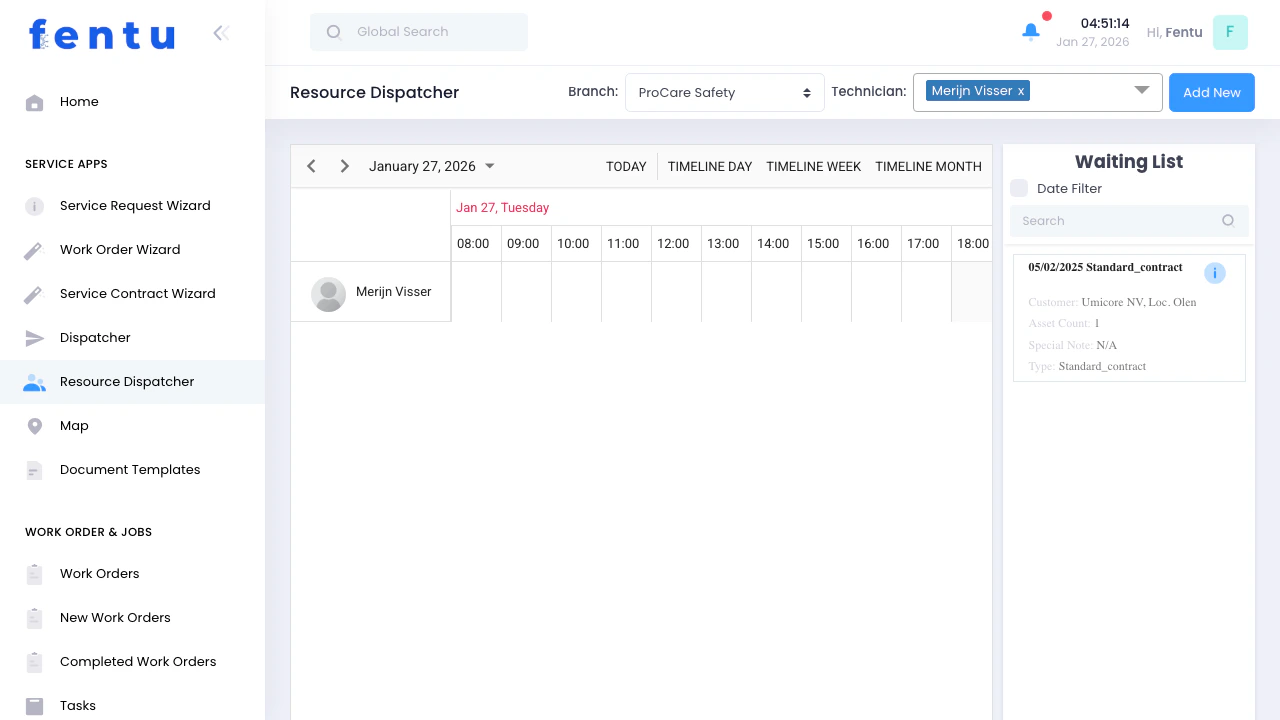Select the TIMELINE MONTH tab
This screenshot has width=1280, height=720.
coord(928,166)
